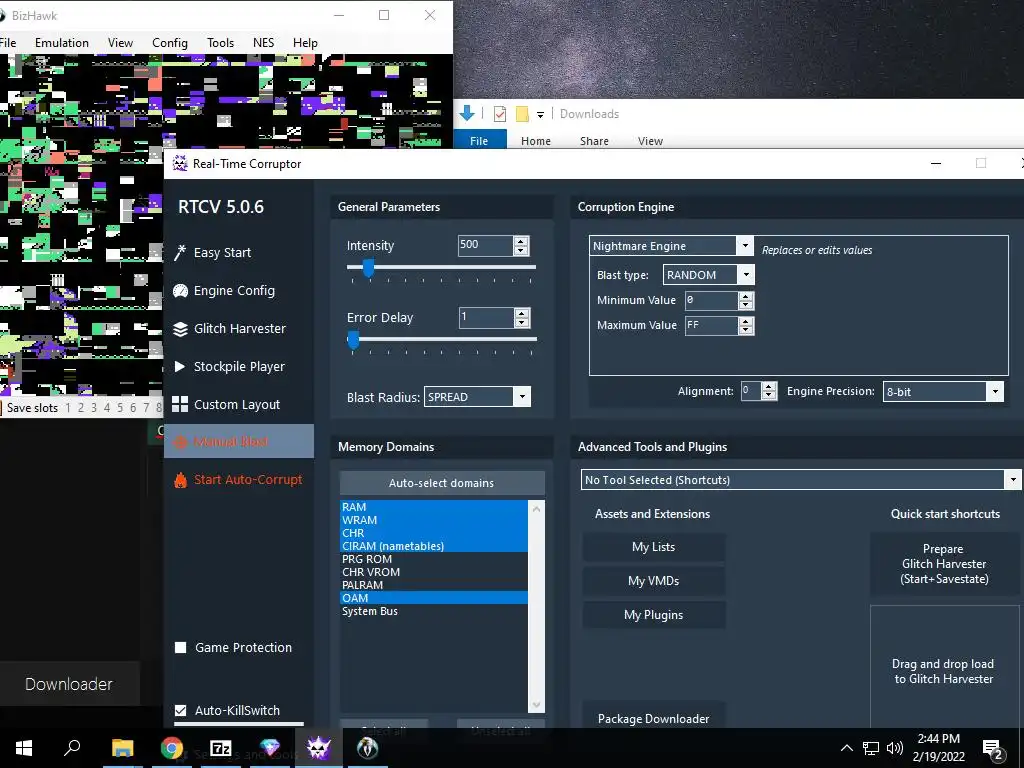The width and height of the screenshot is (1024, 768).
Task: Click Maximum Value field showing FF
Action: pos(711,325)
